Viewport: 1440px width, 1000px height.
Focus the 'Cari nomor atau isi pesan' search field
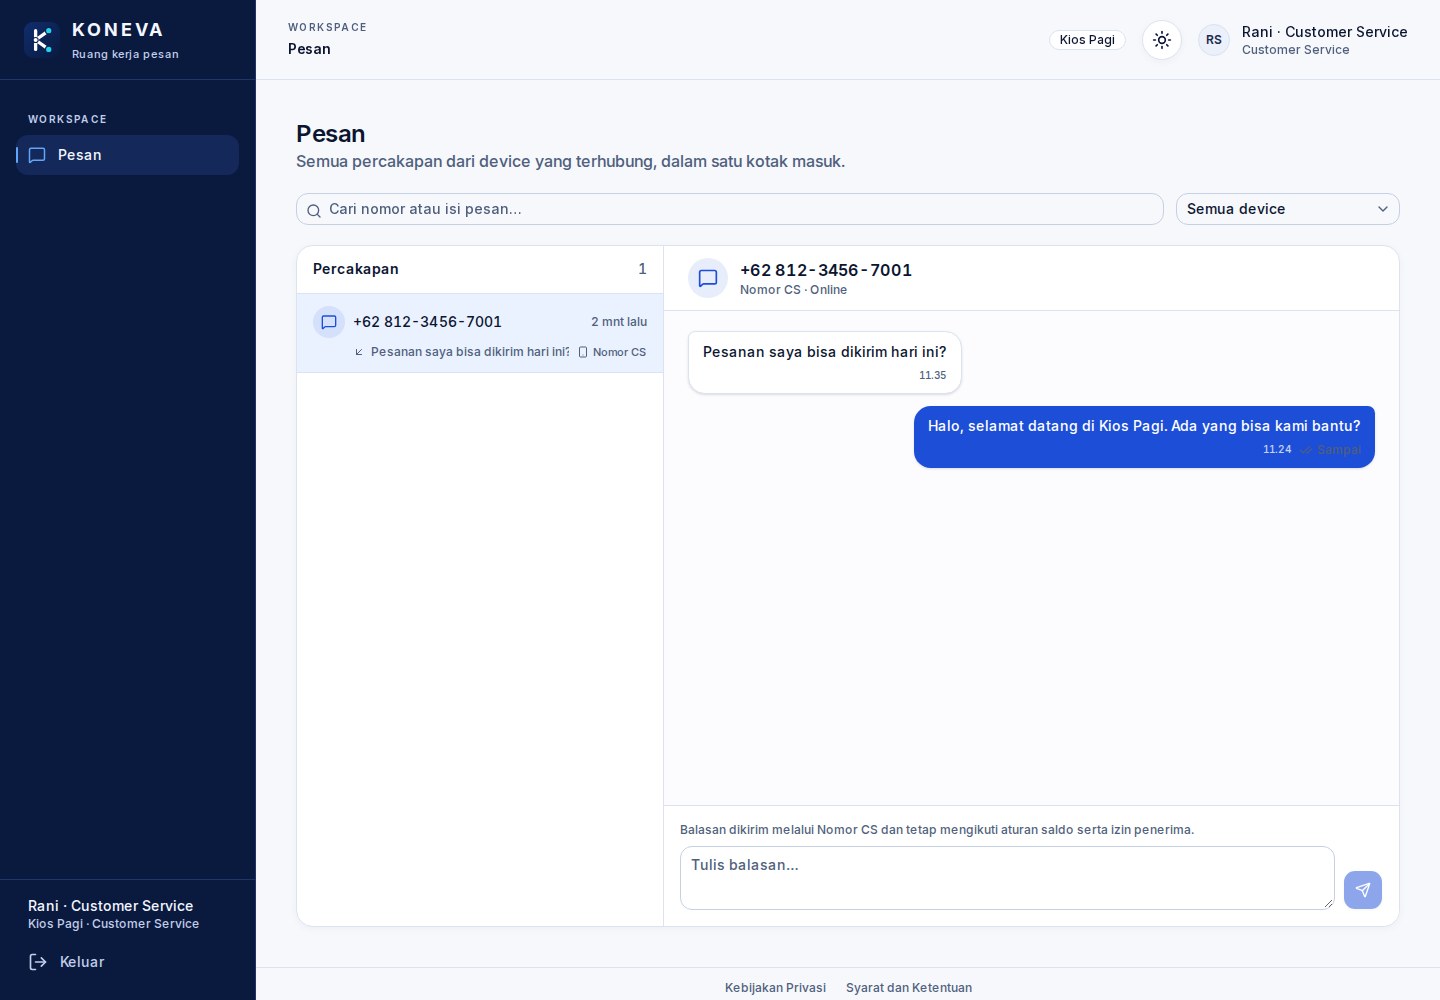[x=730, y=209]
